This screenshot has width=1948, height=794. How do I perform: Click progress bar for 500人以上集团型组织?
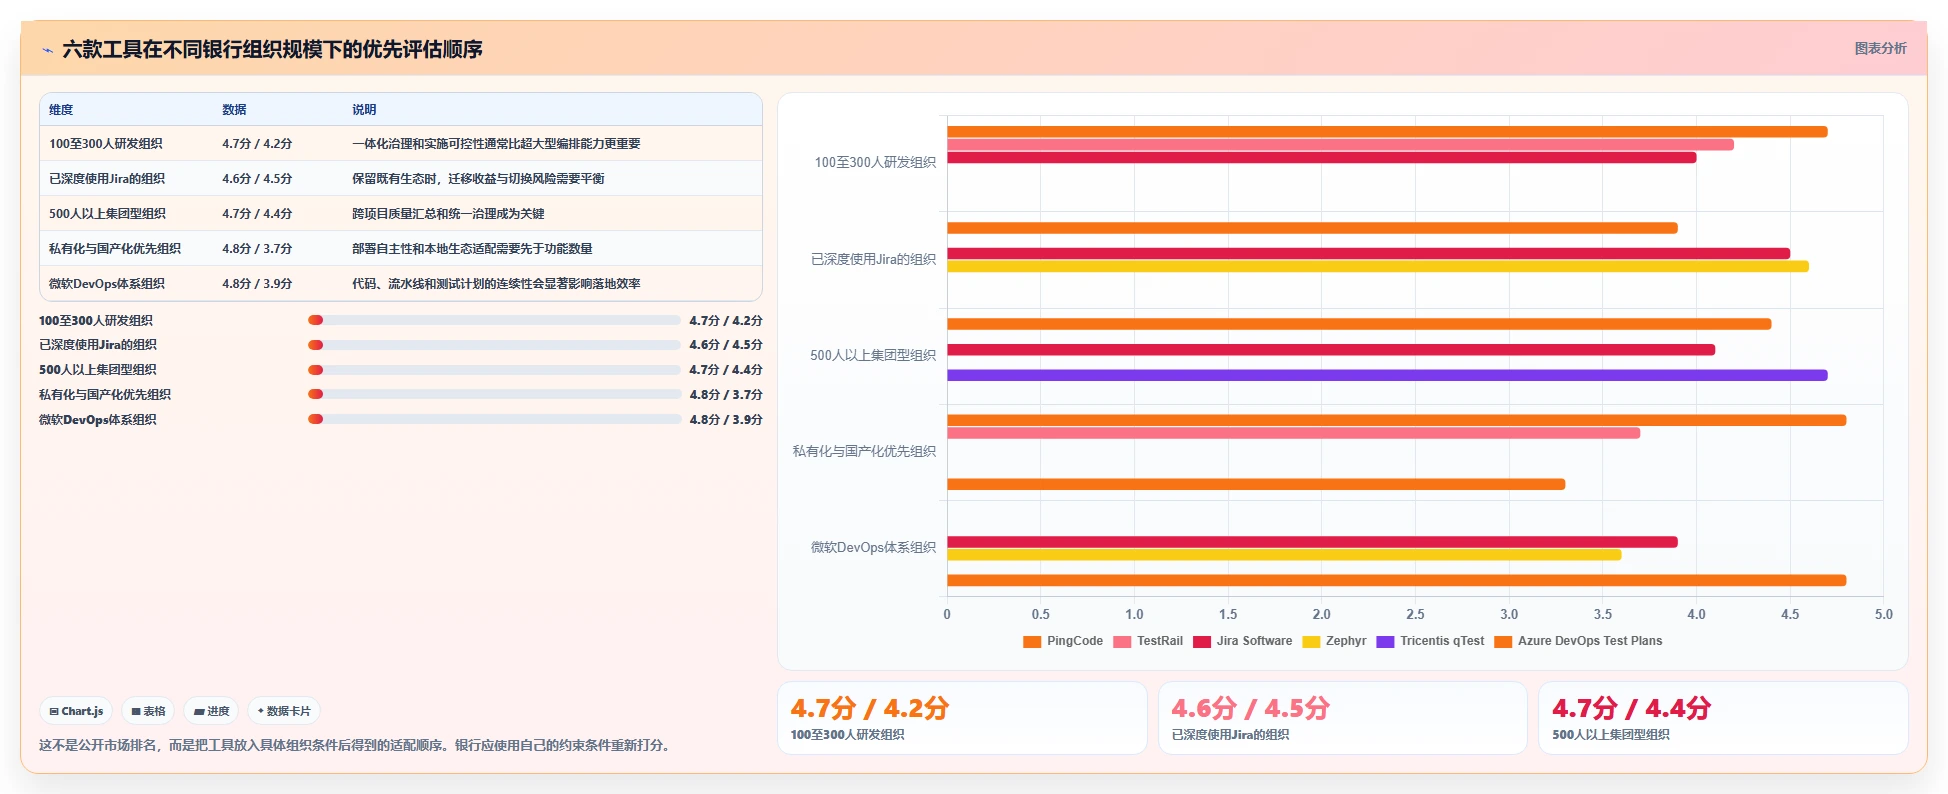pos(495,370)
